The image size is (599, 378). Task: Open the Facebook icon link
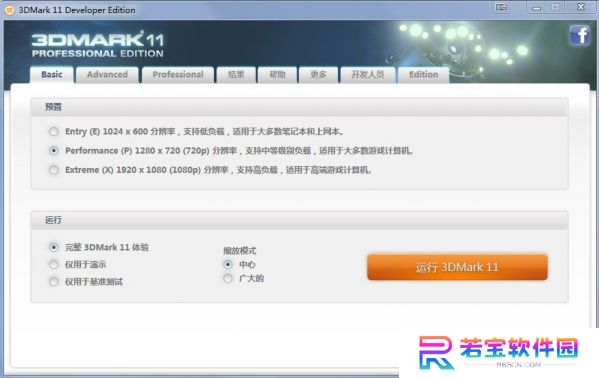pos(580,35)
